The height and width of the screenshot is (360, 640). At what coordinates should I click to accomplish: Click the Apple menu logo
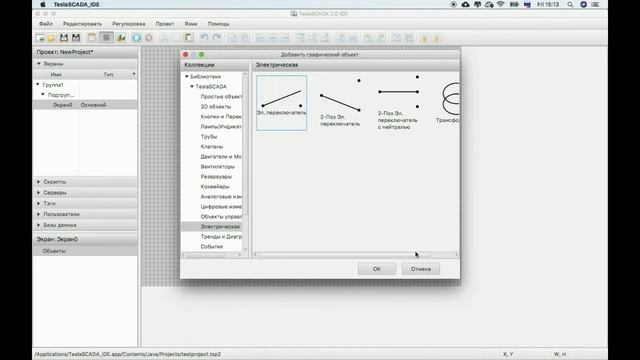pos(42,4)
